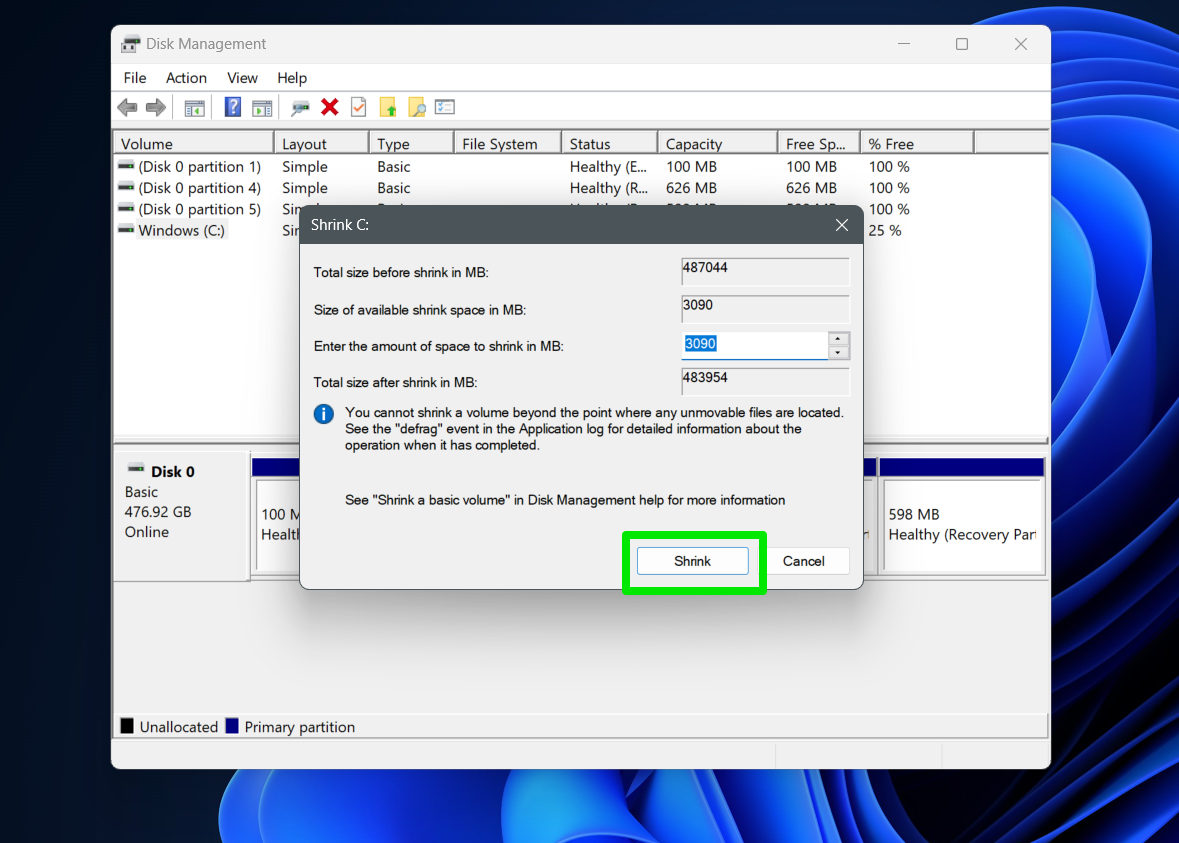Viewport: 1179px width, 843px height.
Task: Click Total size before shrink value field
Action: [765, 271]
